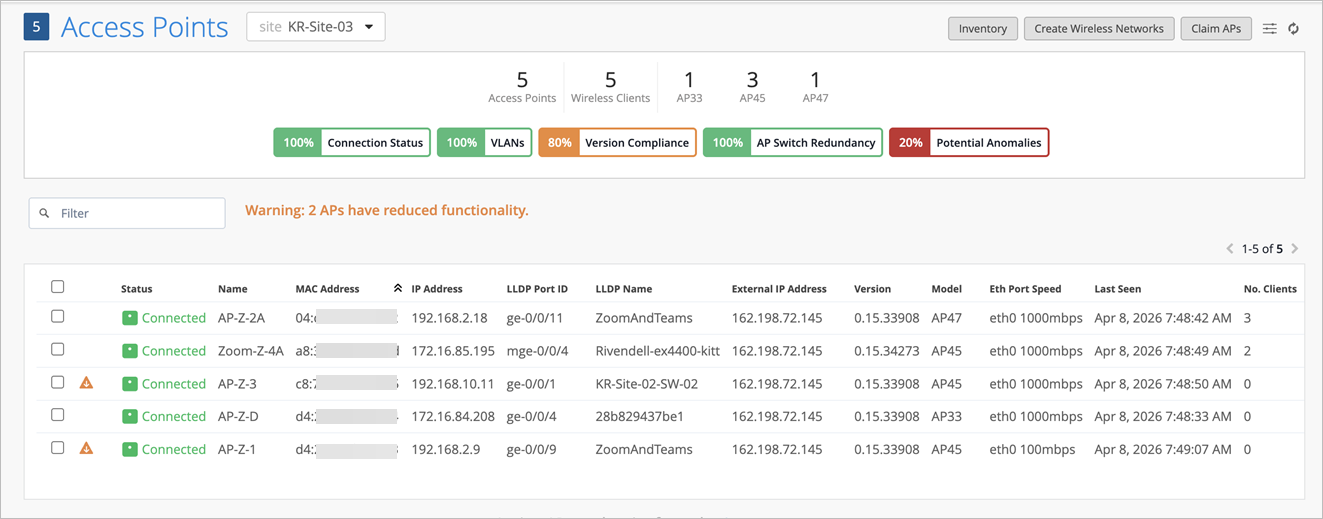Open table settings sliders icon
The height and width of the screenshot is (519, 1323).
(1269, 29)
